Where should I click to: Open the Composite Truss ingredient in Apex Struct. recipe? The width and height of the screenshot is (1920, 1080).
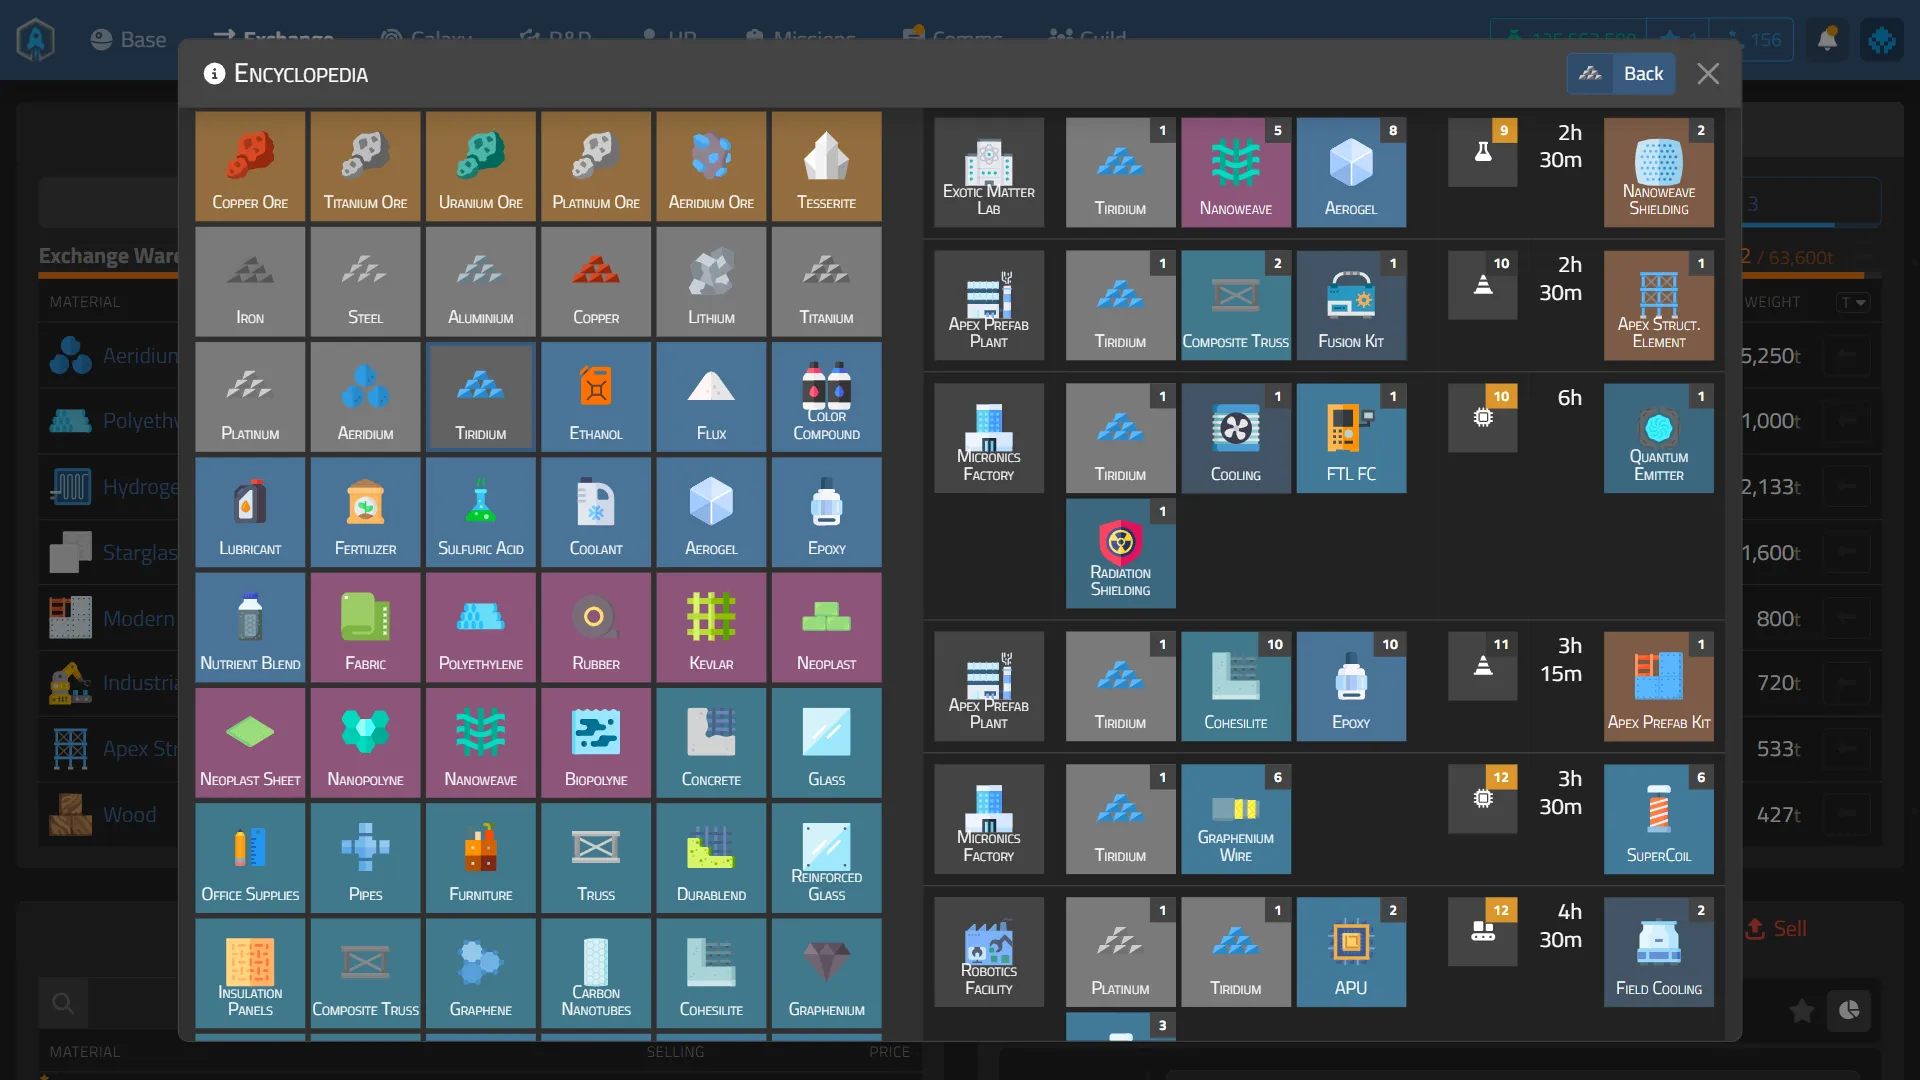point(1235,305)
